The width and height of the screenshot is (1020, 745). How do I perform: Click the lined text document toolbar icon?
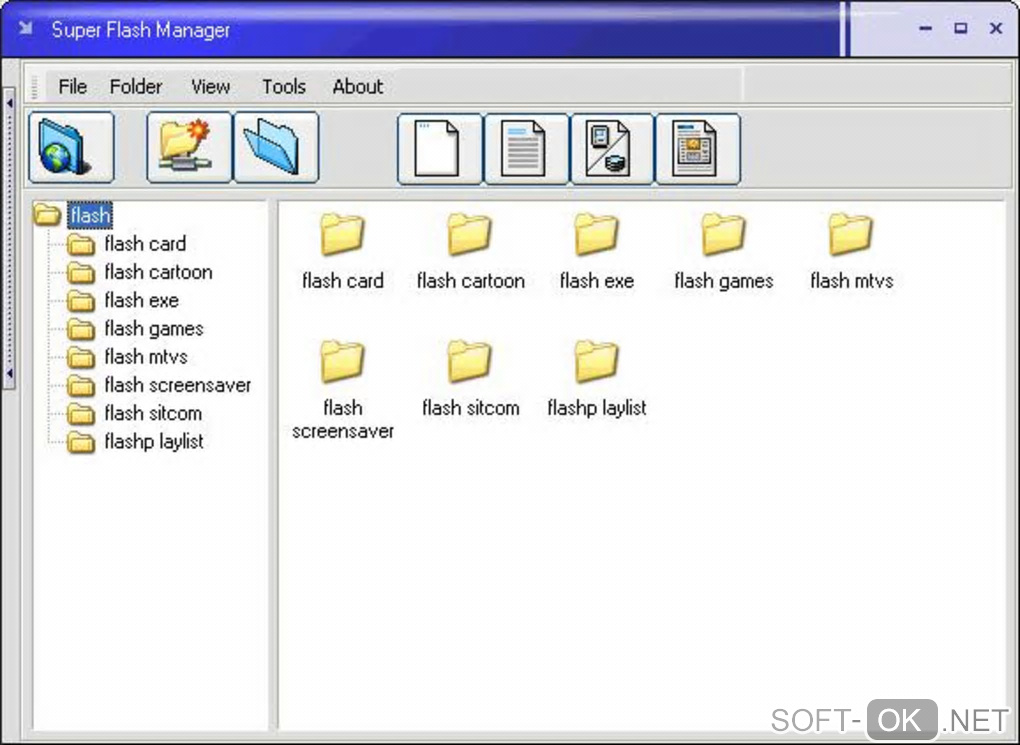[526, 149]
